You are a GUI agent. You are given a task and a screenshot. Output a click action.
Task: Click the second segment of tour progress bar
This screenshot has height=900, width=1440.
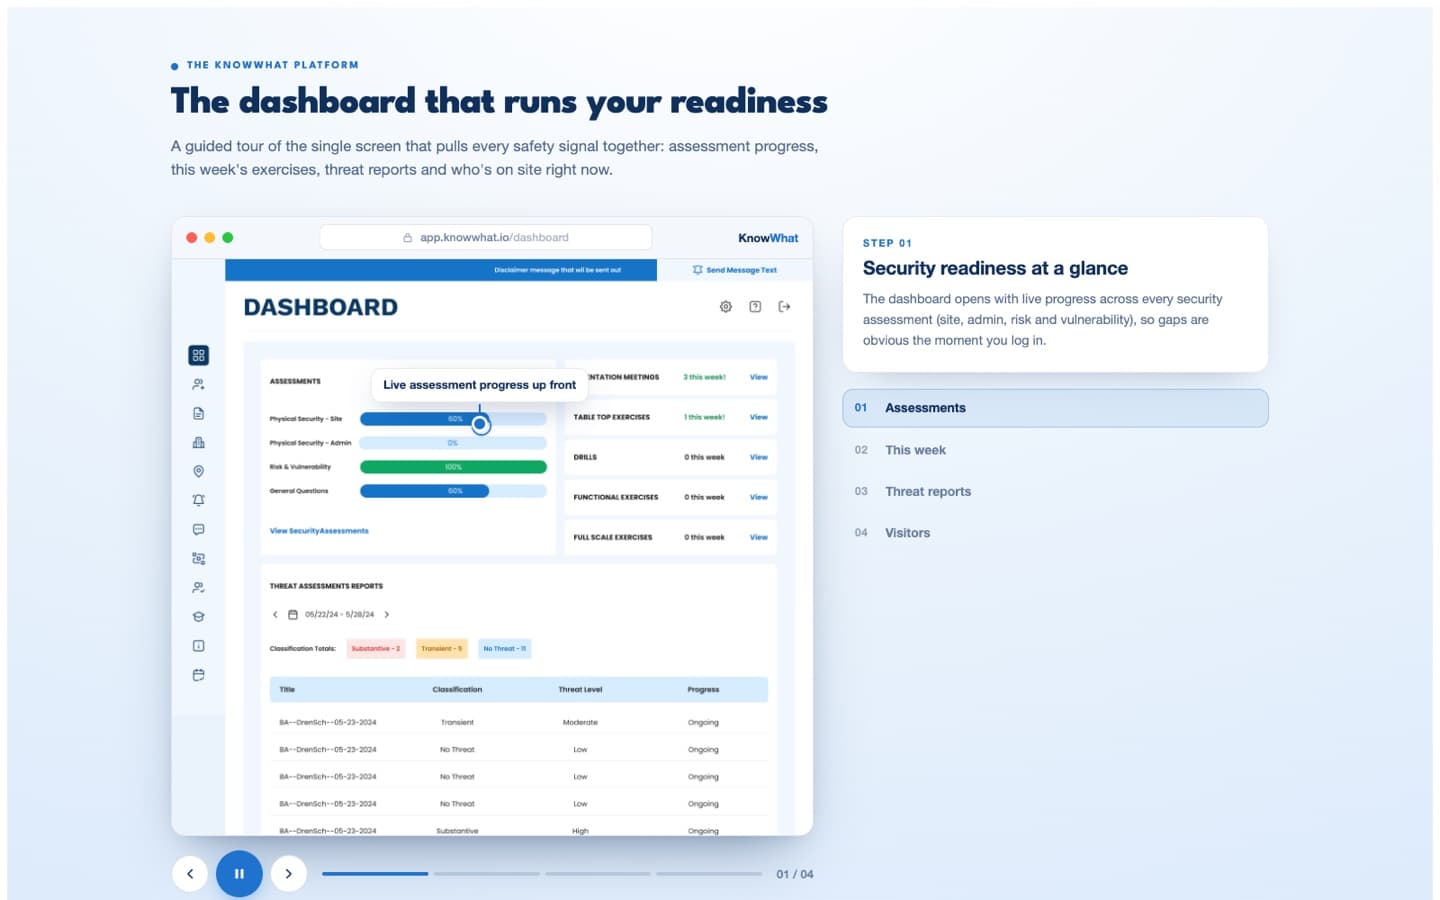(486, 874)
